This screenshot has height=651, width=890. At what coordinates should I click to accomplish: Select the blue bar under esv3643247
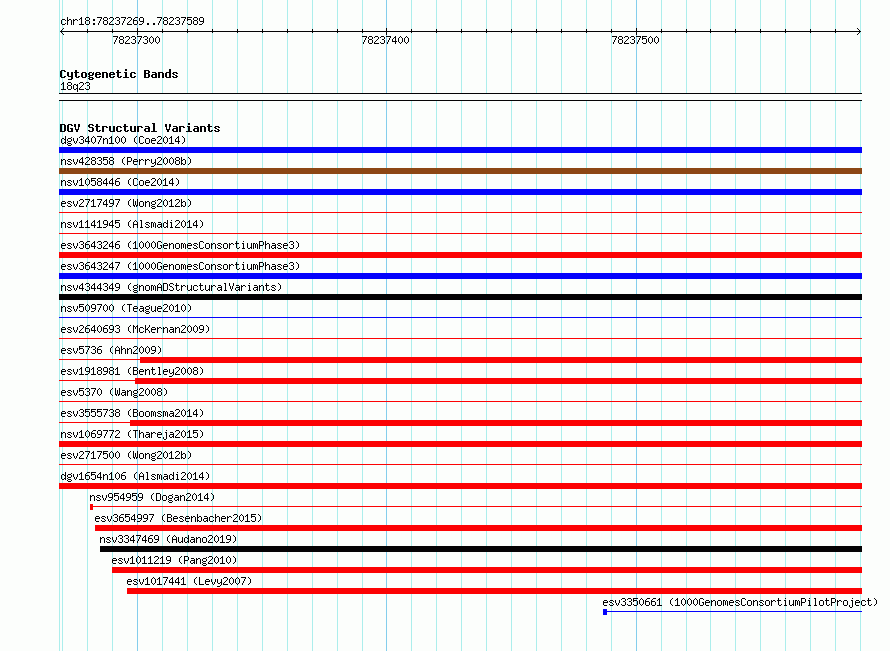point(460,276)
